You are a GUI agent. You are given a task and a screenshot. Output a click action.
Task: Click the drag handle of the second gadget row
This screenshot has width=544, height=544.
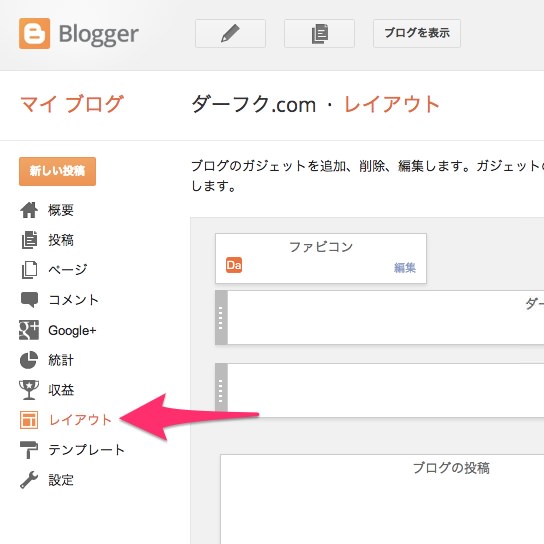point(221,390)
